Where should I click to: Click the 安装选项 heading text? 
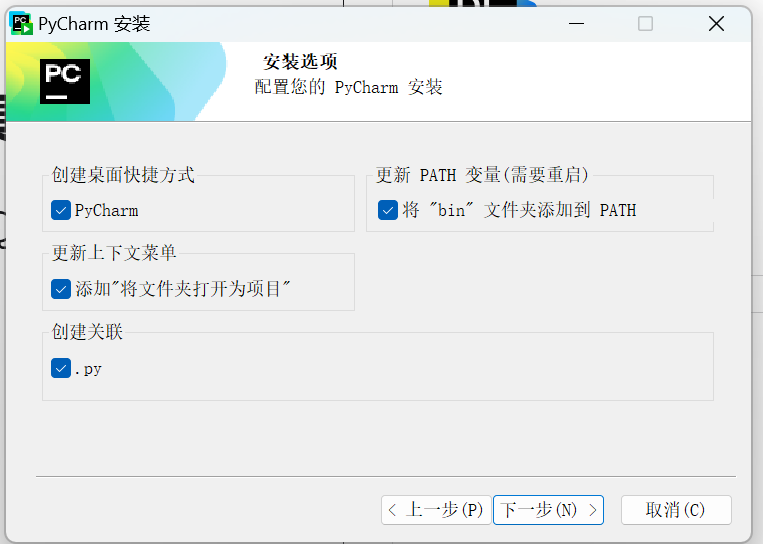(x=300, y=62)
